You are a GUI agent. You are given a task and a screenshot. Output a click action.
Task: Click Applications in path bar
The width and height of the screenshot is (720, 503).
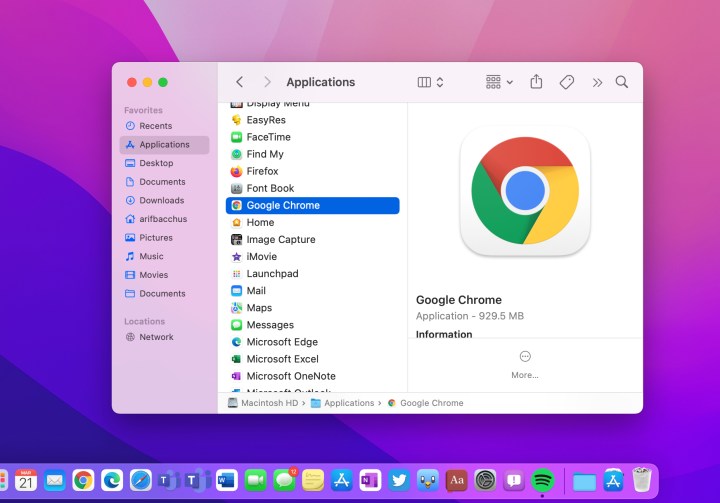tap(343, 403)
